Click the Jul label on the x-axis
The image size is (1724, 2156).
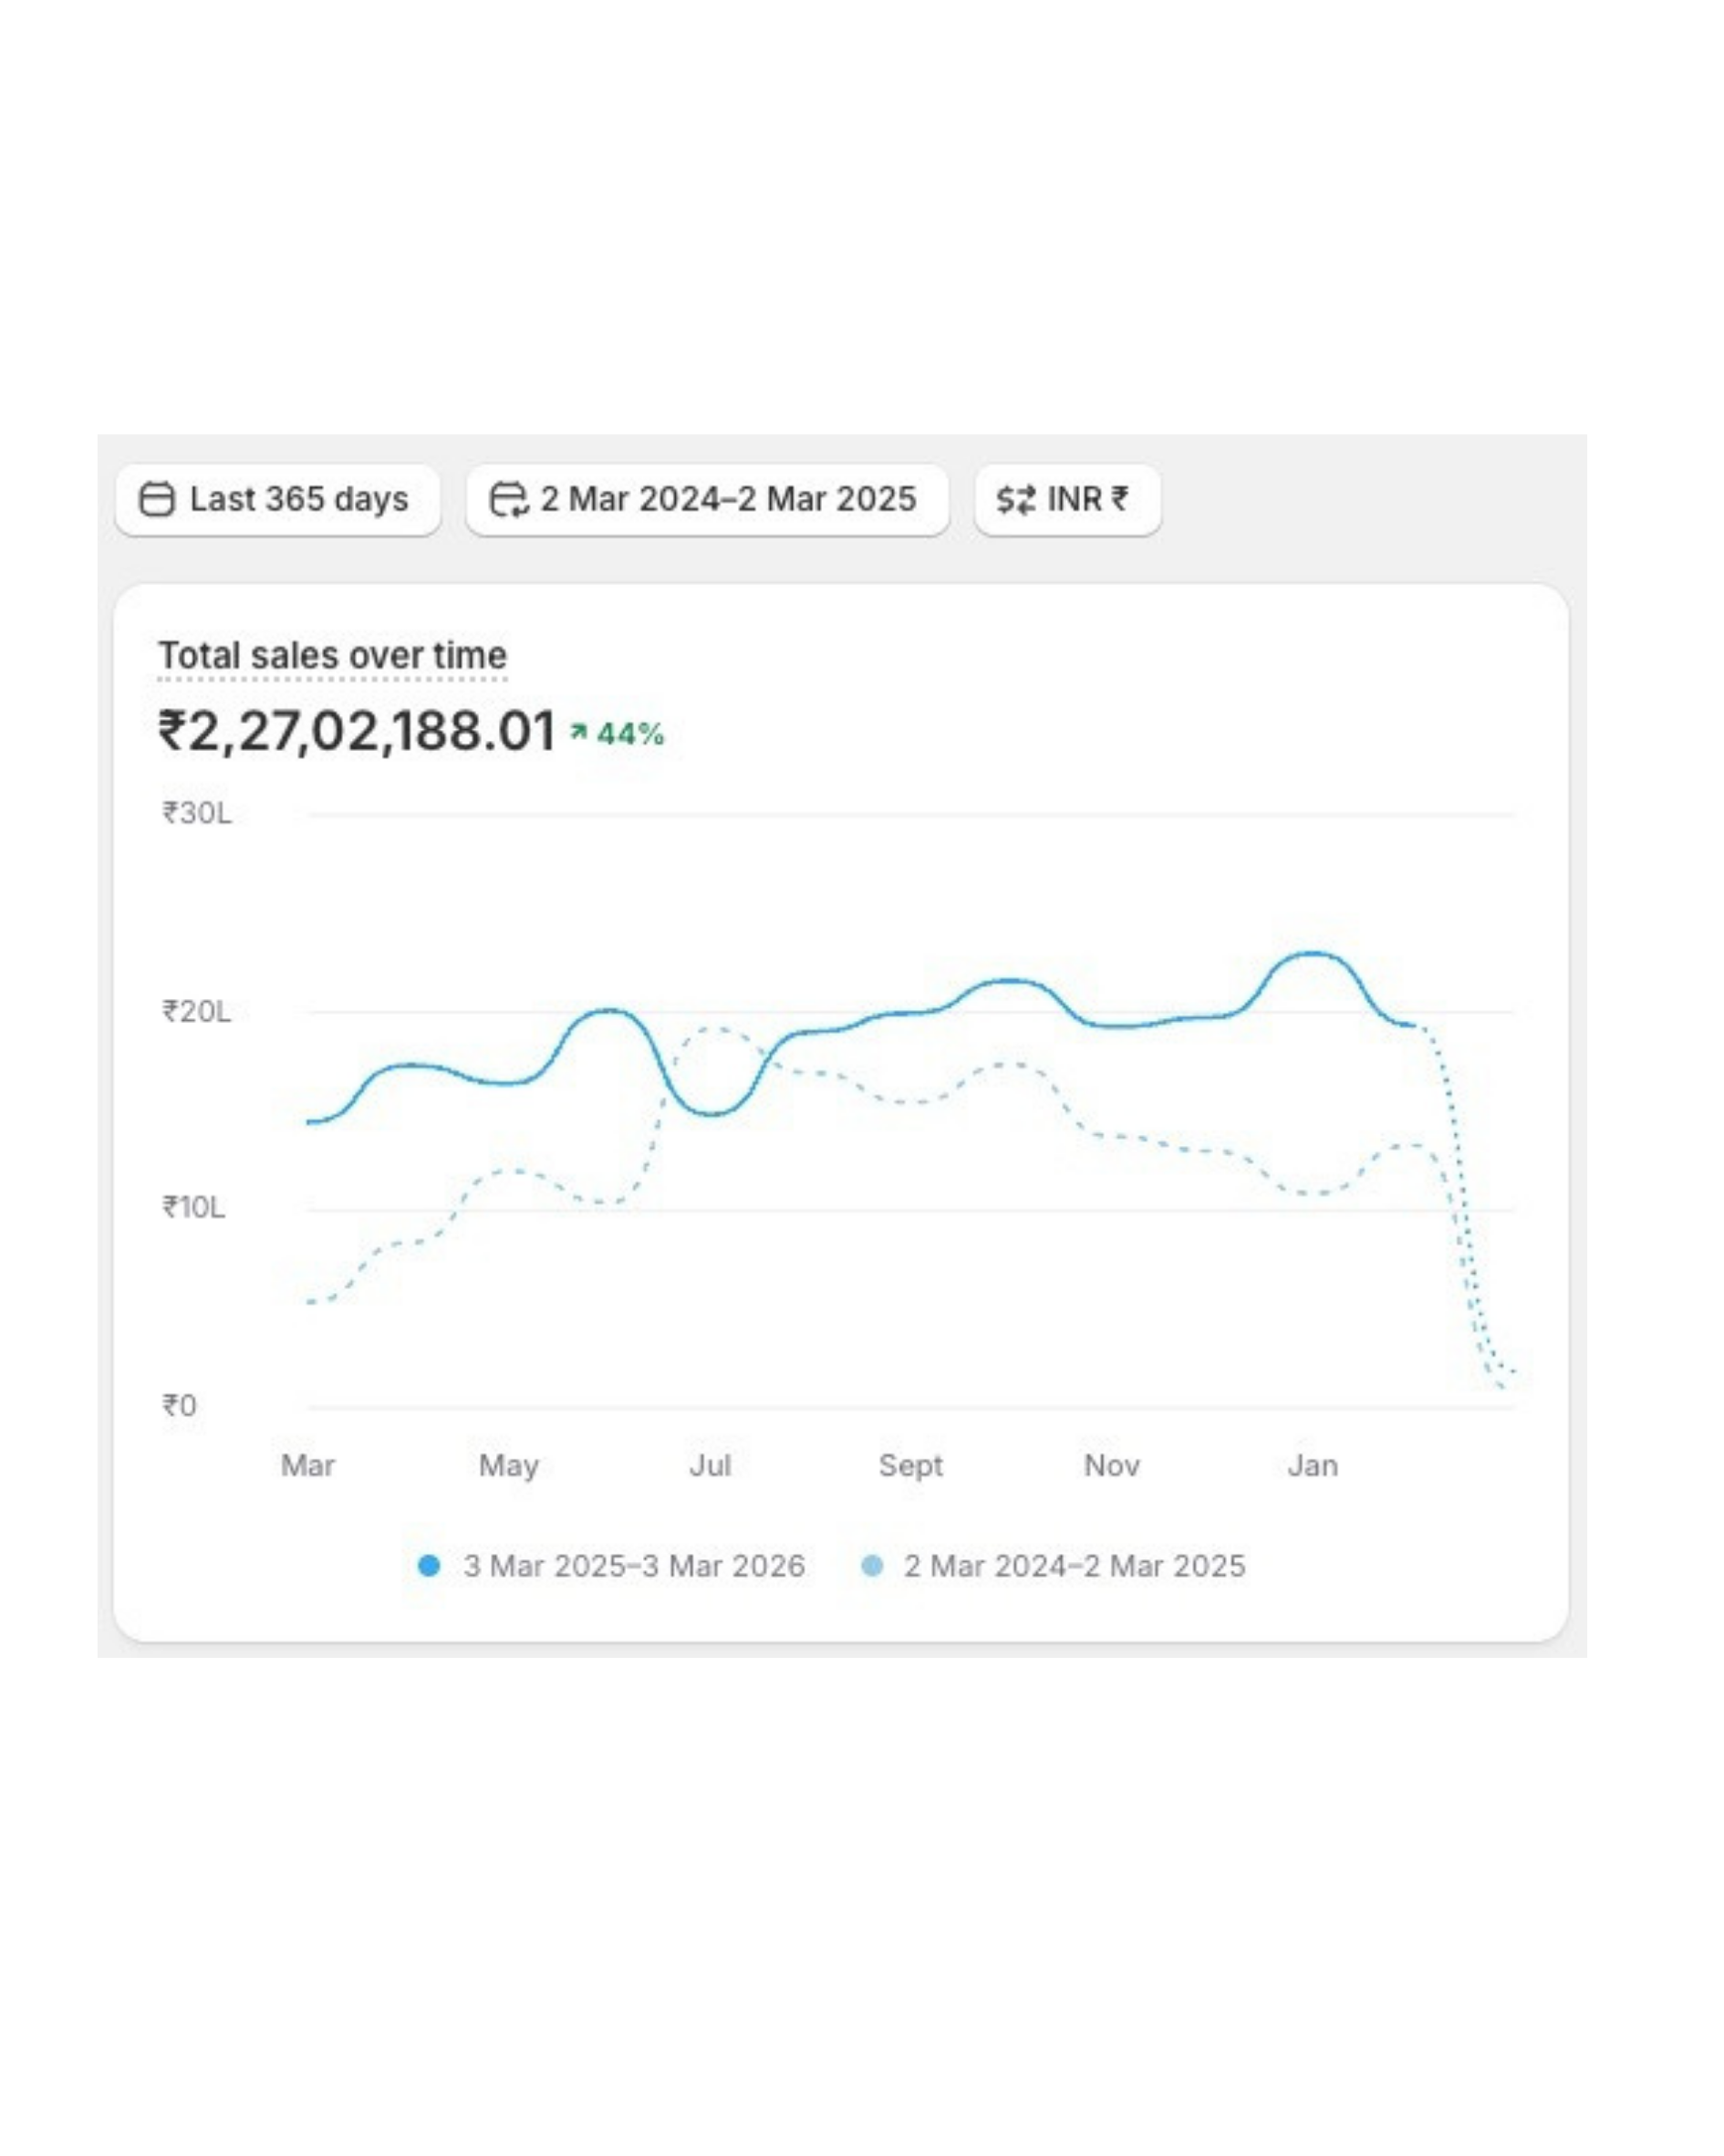[x=710, y=1466]
